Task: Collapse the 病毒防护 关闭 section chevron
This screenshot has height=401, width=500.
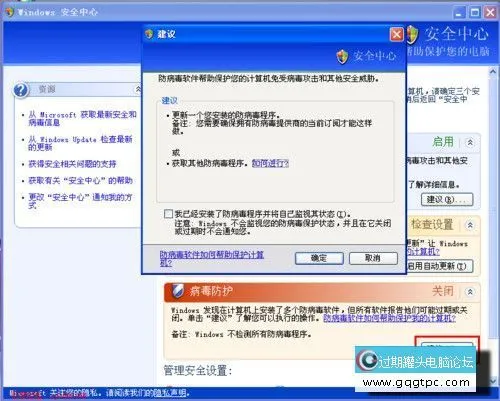Action: tap(470, 292)
